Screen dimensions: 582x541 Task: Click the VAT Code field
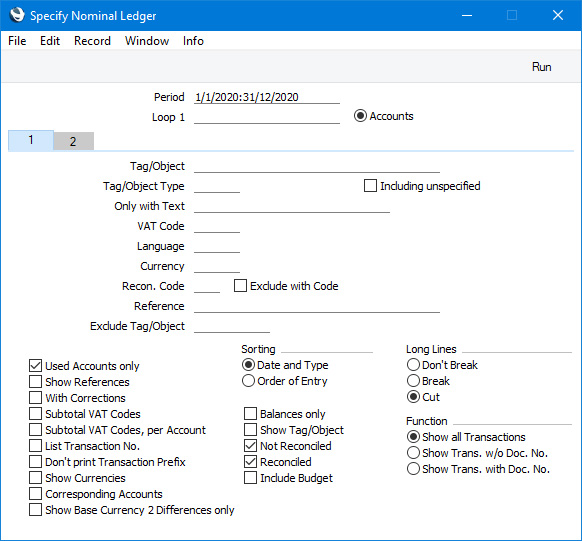217,226
